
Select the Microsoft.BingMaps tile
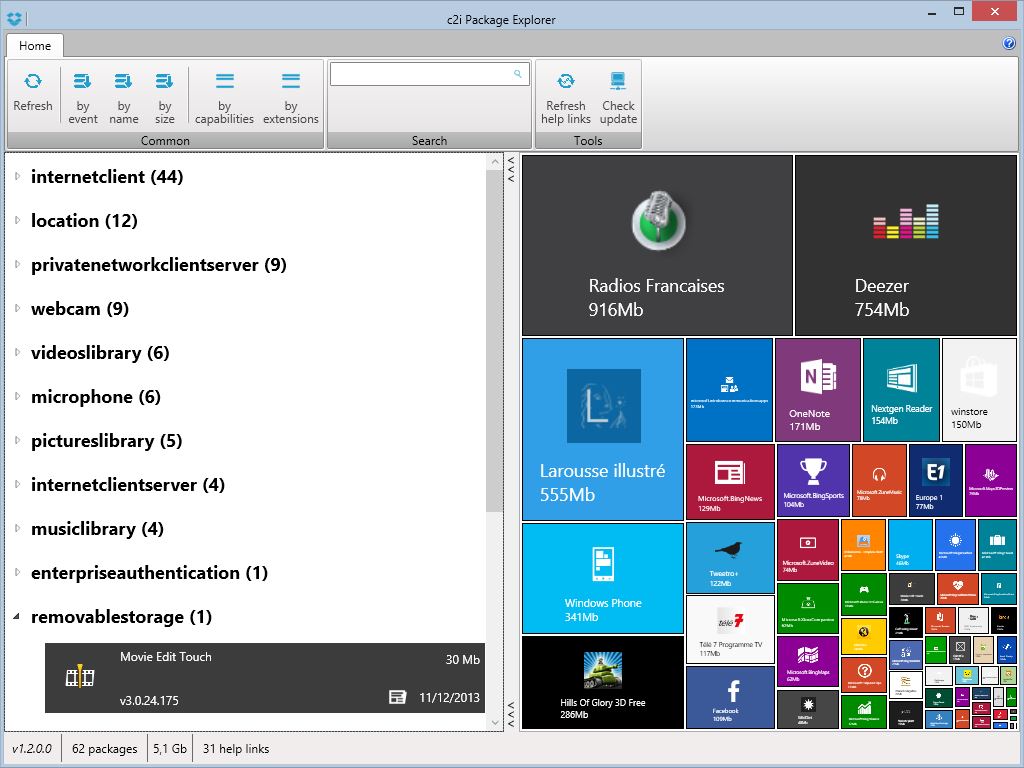[808, 662]
